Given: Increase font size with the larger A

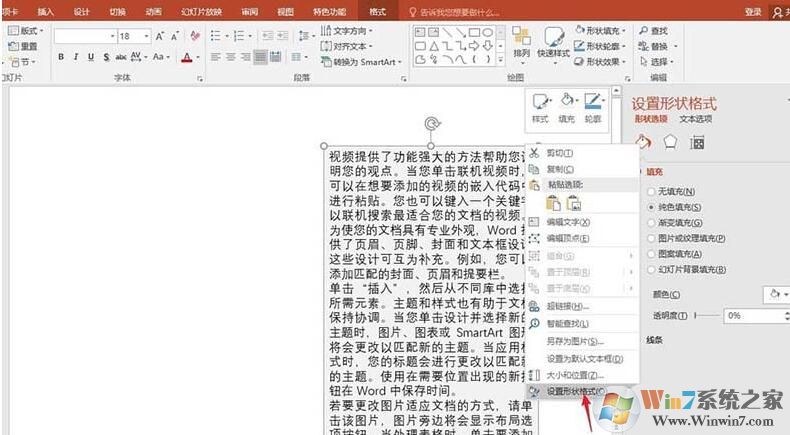Looking at the screenshot, I should click(159, 36).
